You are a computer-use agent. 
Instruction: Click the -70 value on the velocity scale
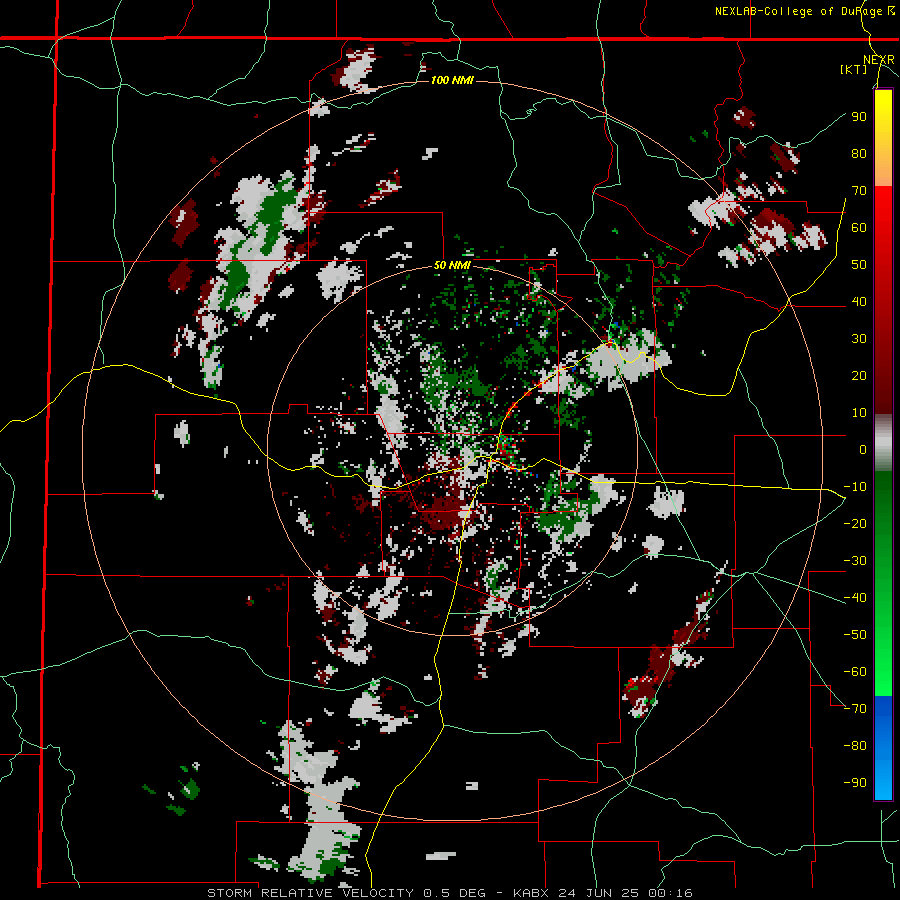click(855, 709)
